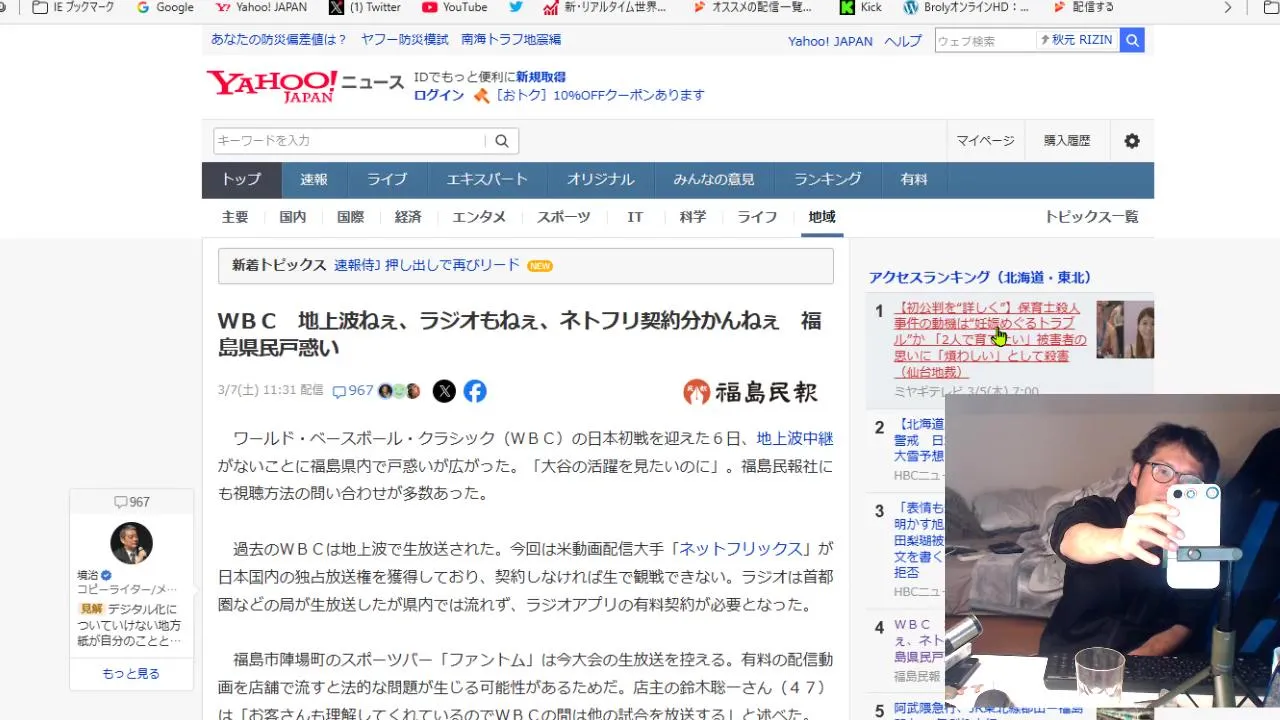Open the BrolyオンラインHD bookmark
The height and width of the screenshot is (720, 1280).
coord(966,7)
